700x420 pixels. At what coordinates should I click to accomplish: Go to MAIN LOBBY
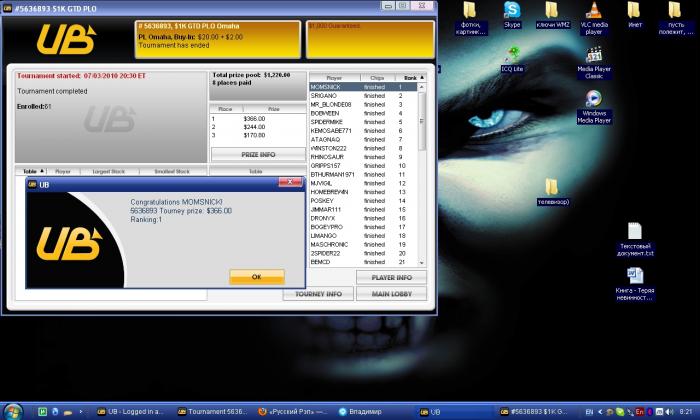point(392,294)
